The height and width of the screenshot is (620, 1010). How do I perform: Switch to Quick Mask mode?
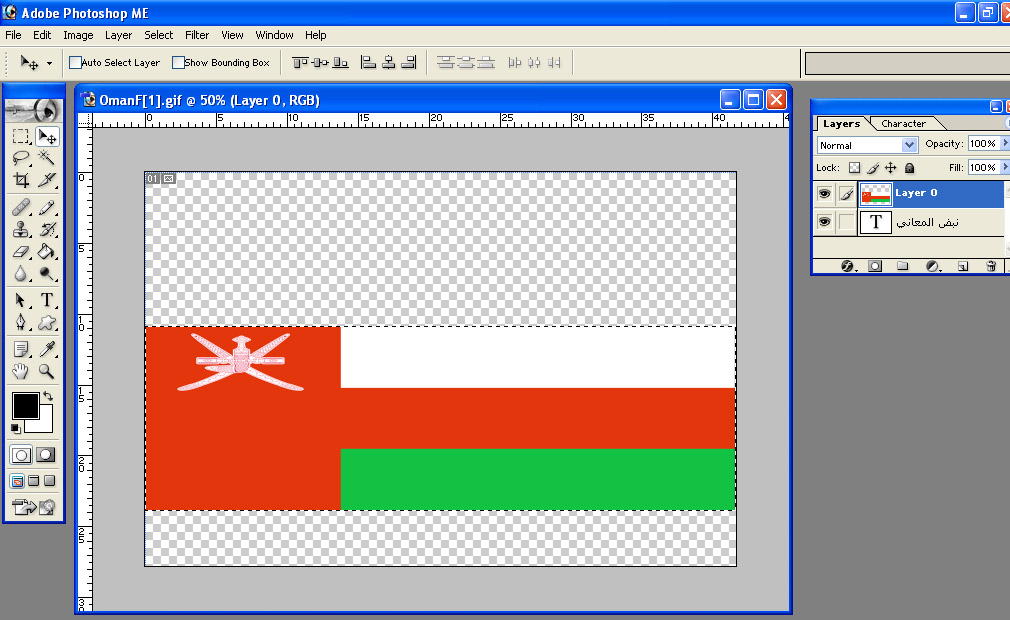pos(46,455)
